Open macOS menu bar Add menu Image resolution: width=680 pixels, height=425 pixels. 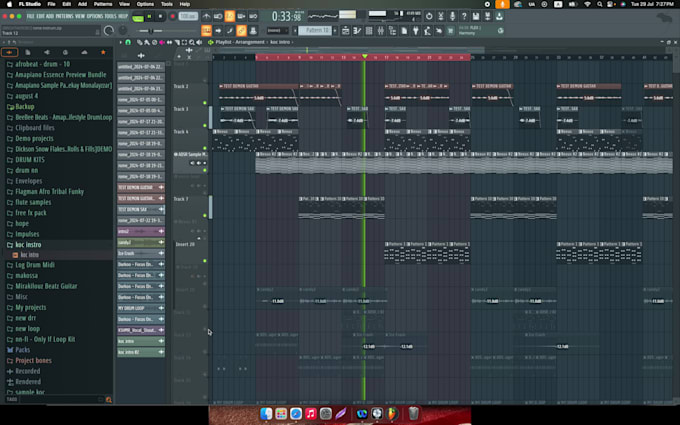pos(82,4)
